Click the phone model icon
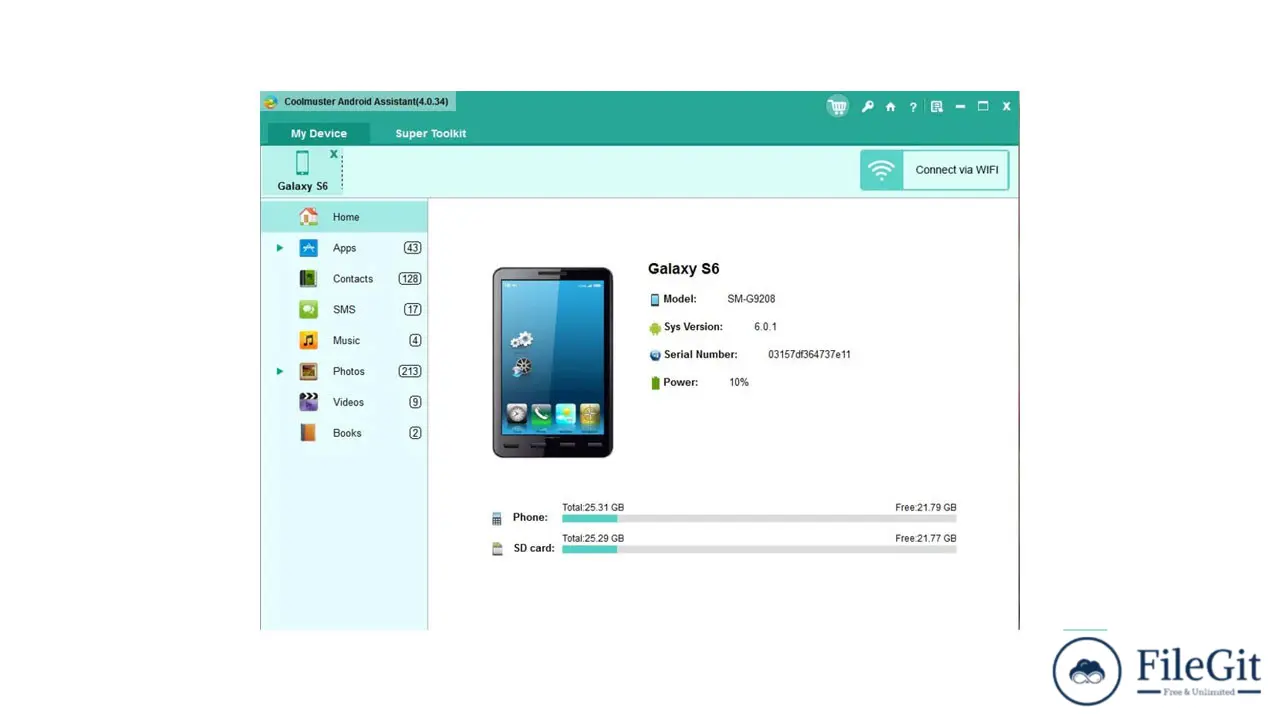The width and height of the screenshot is (1280, 720). (x=655, y=299)
